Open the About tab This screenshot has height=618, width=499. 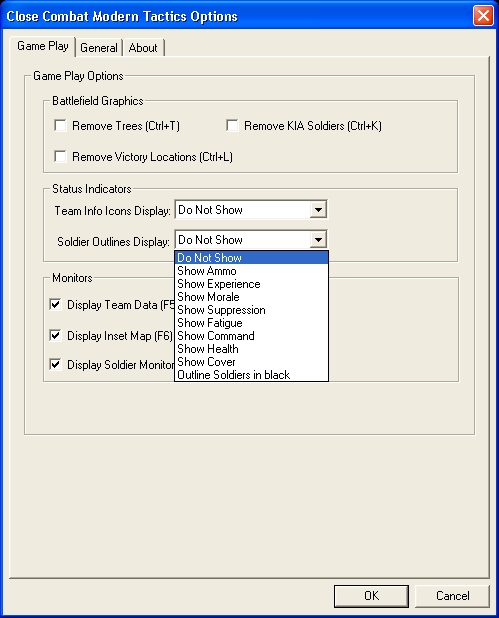(143, 48)
